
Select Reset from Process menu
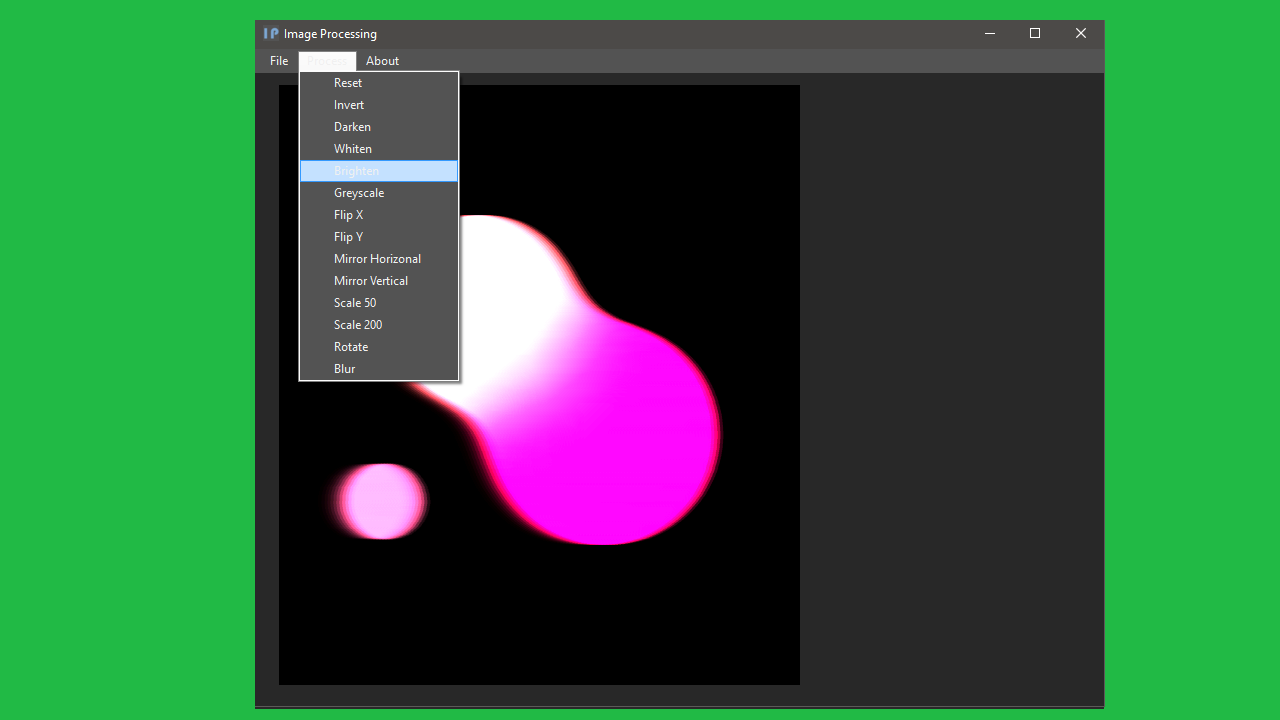click(x=379, y=83)
